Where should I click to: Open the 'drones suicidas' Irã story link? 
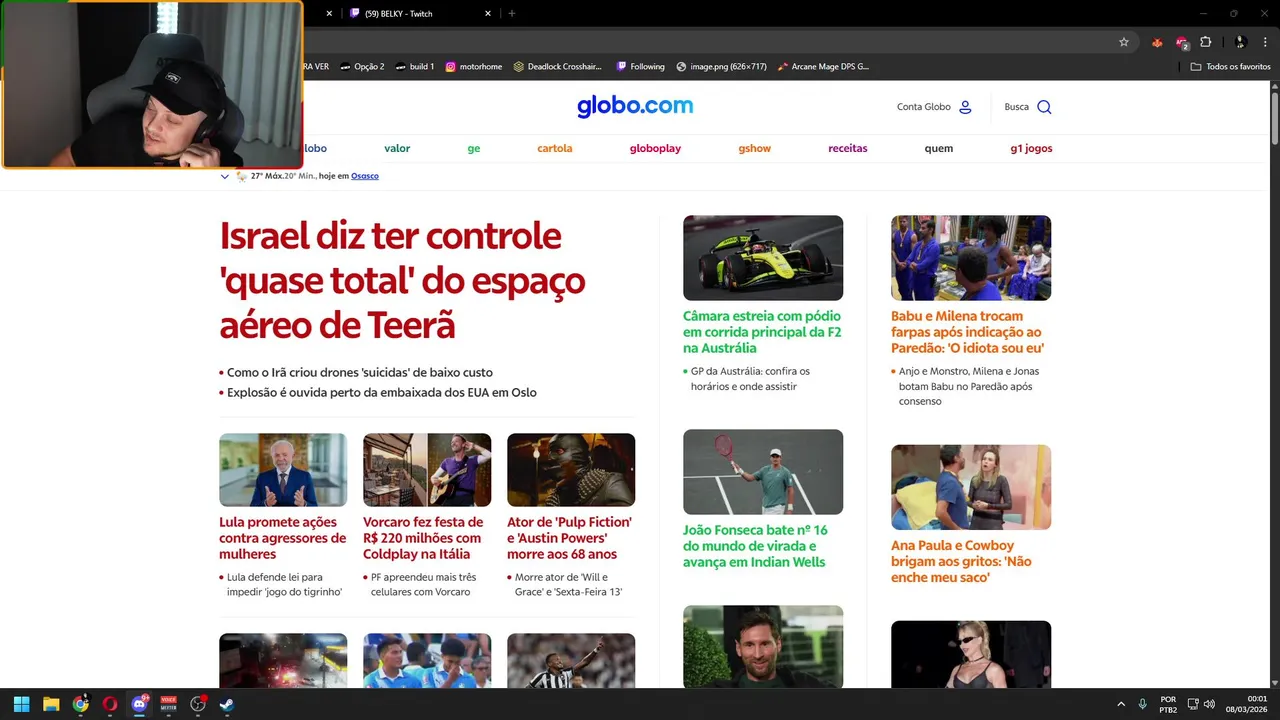click(360, 372)
